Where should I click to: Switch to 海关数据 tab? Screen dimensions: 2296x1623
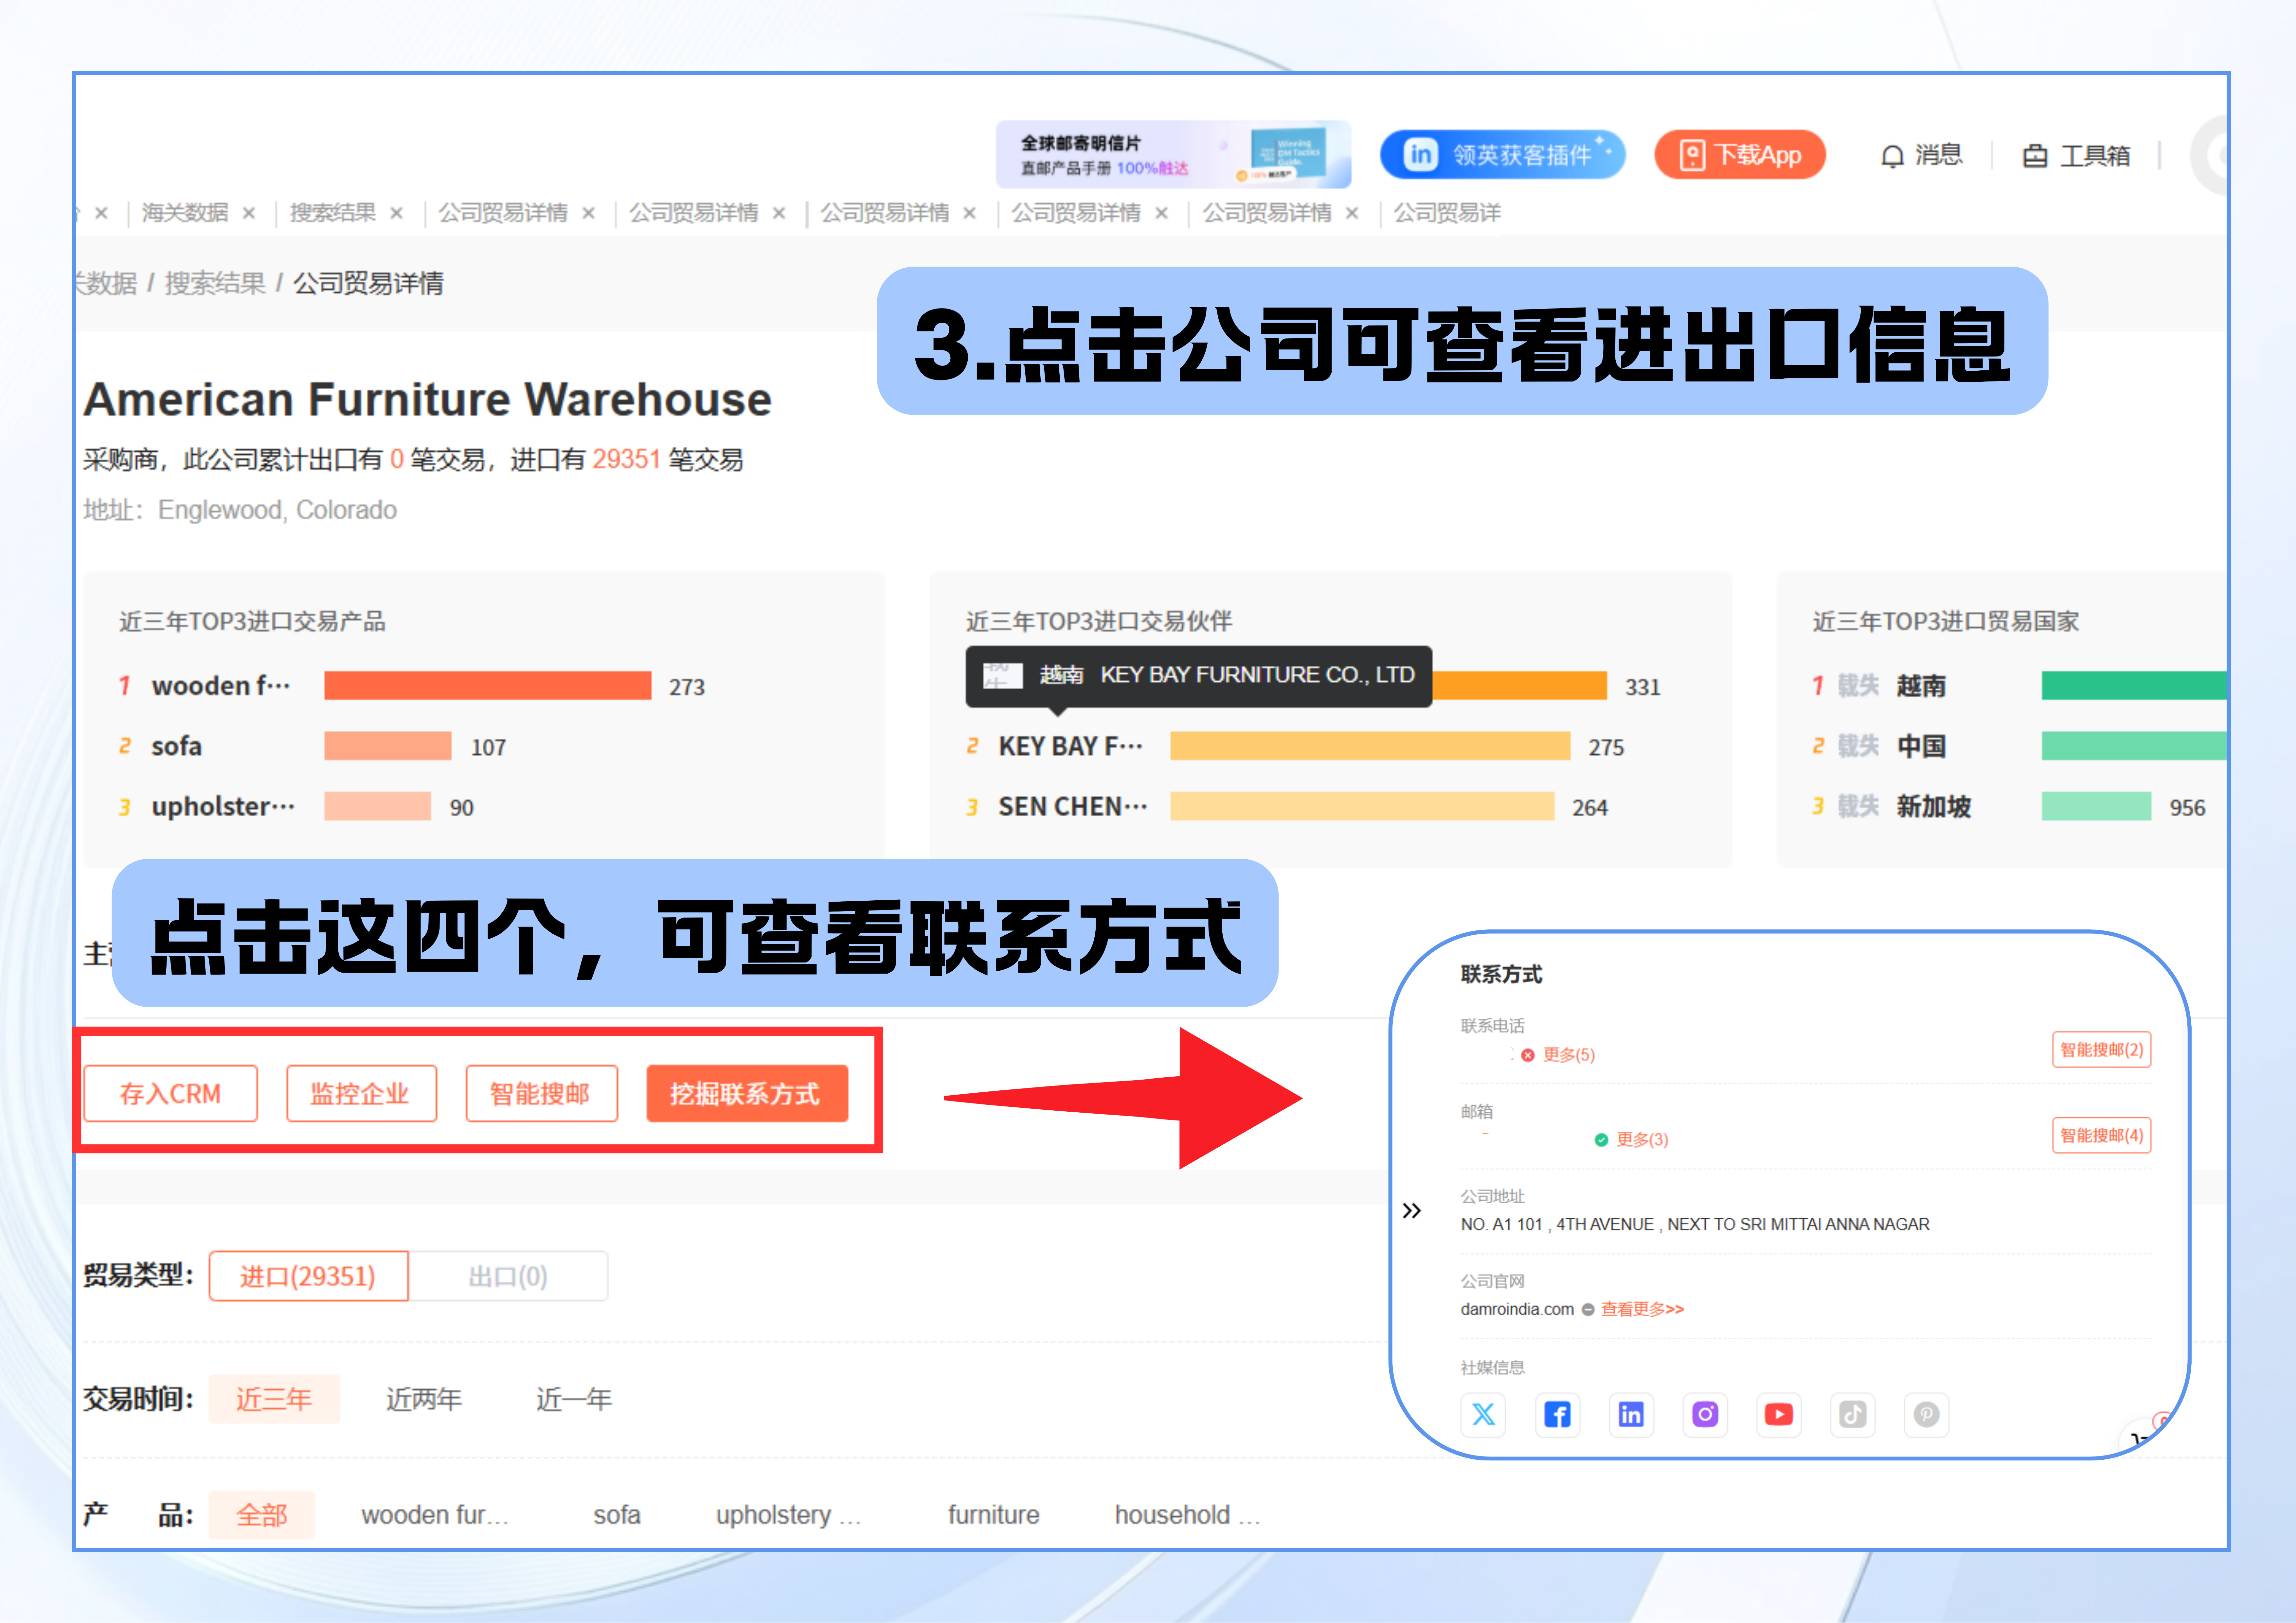point(185,213)
